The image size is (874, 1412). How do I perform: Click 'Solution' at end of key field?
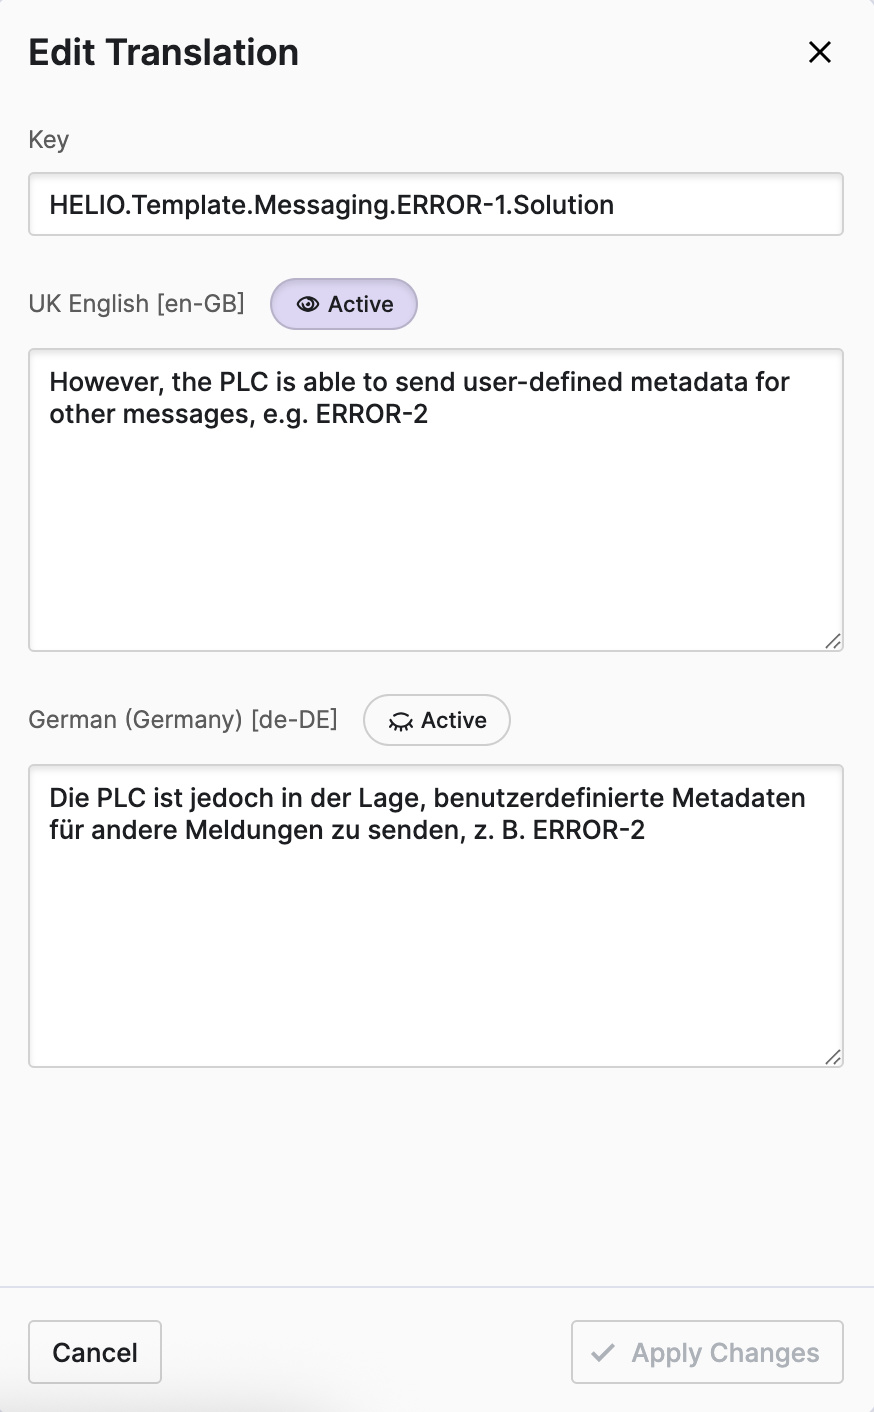pos(563,205)
